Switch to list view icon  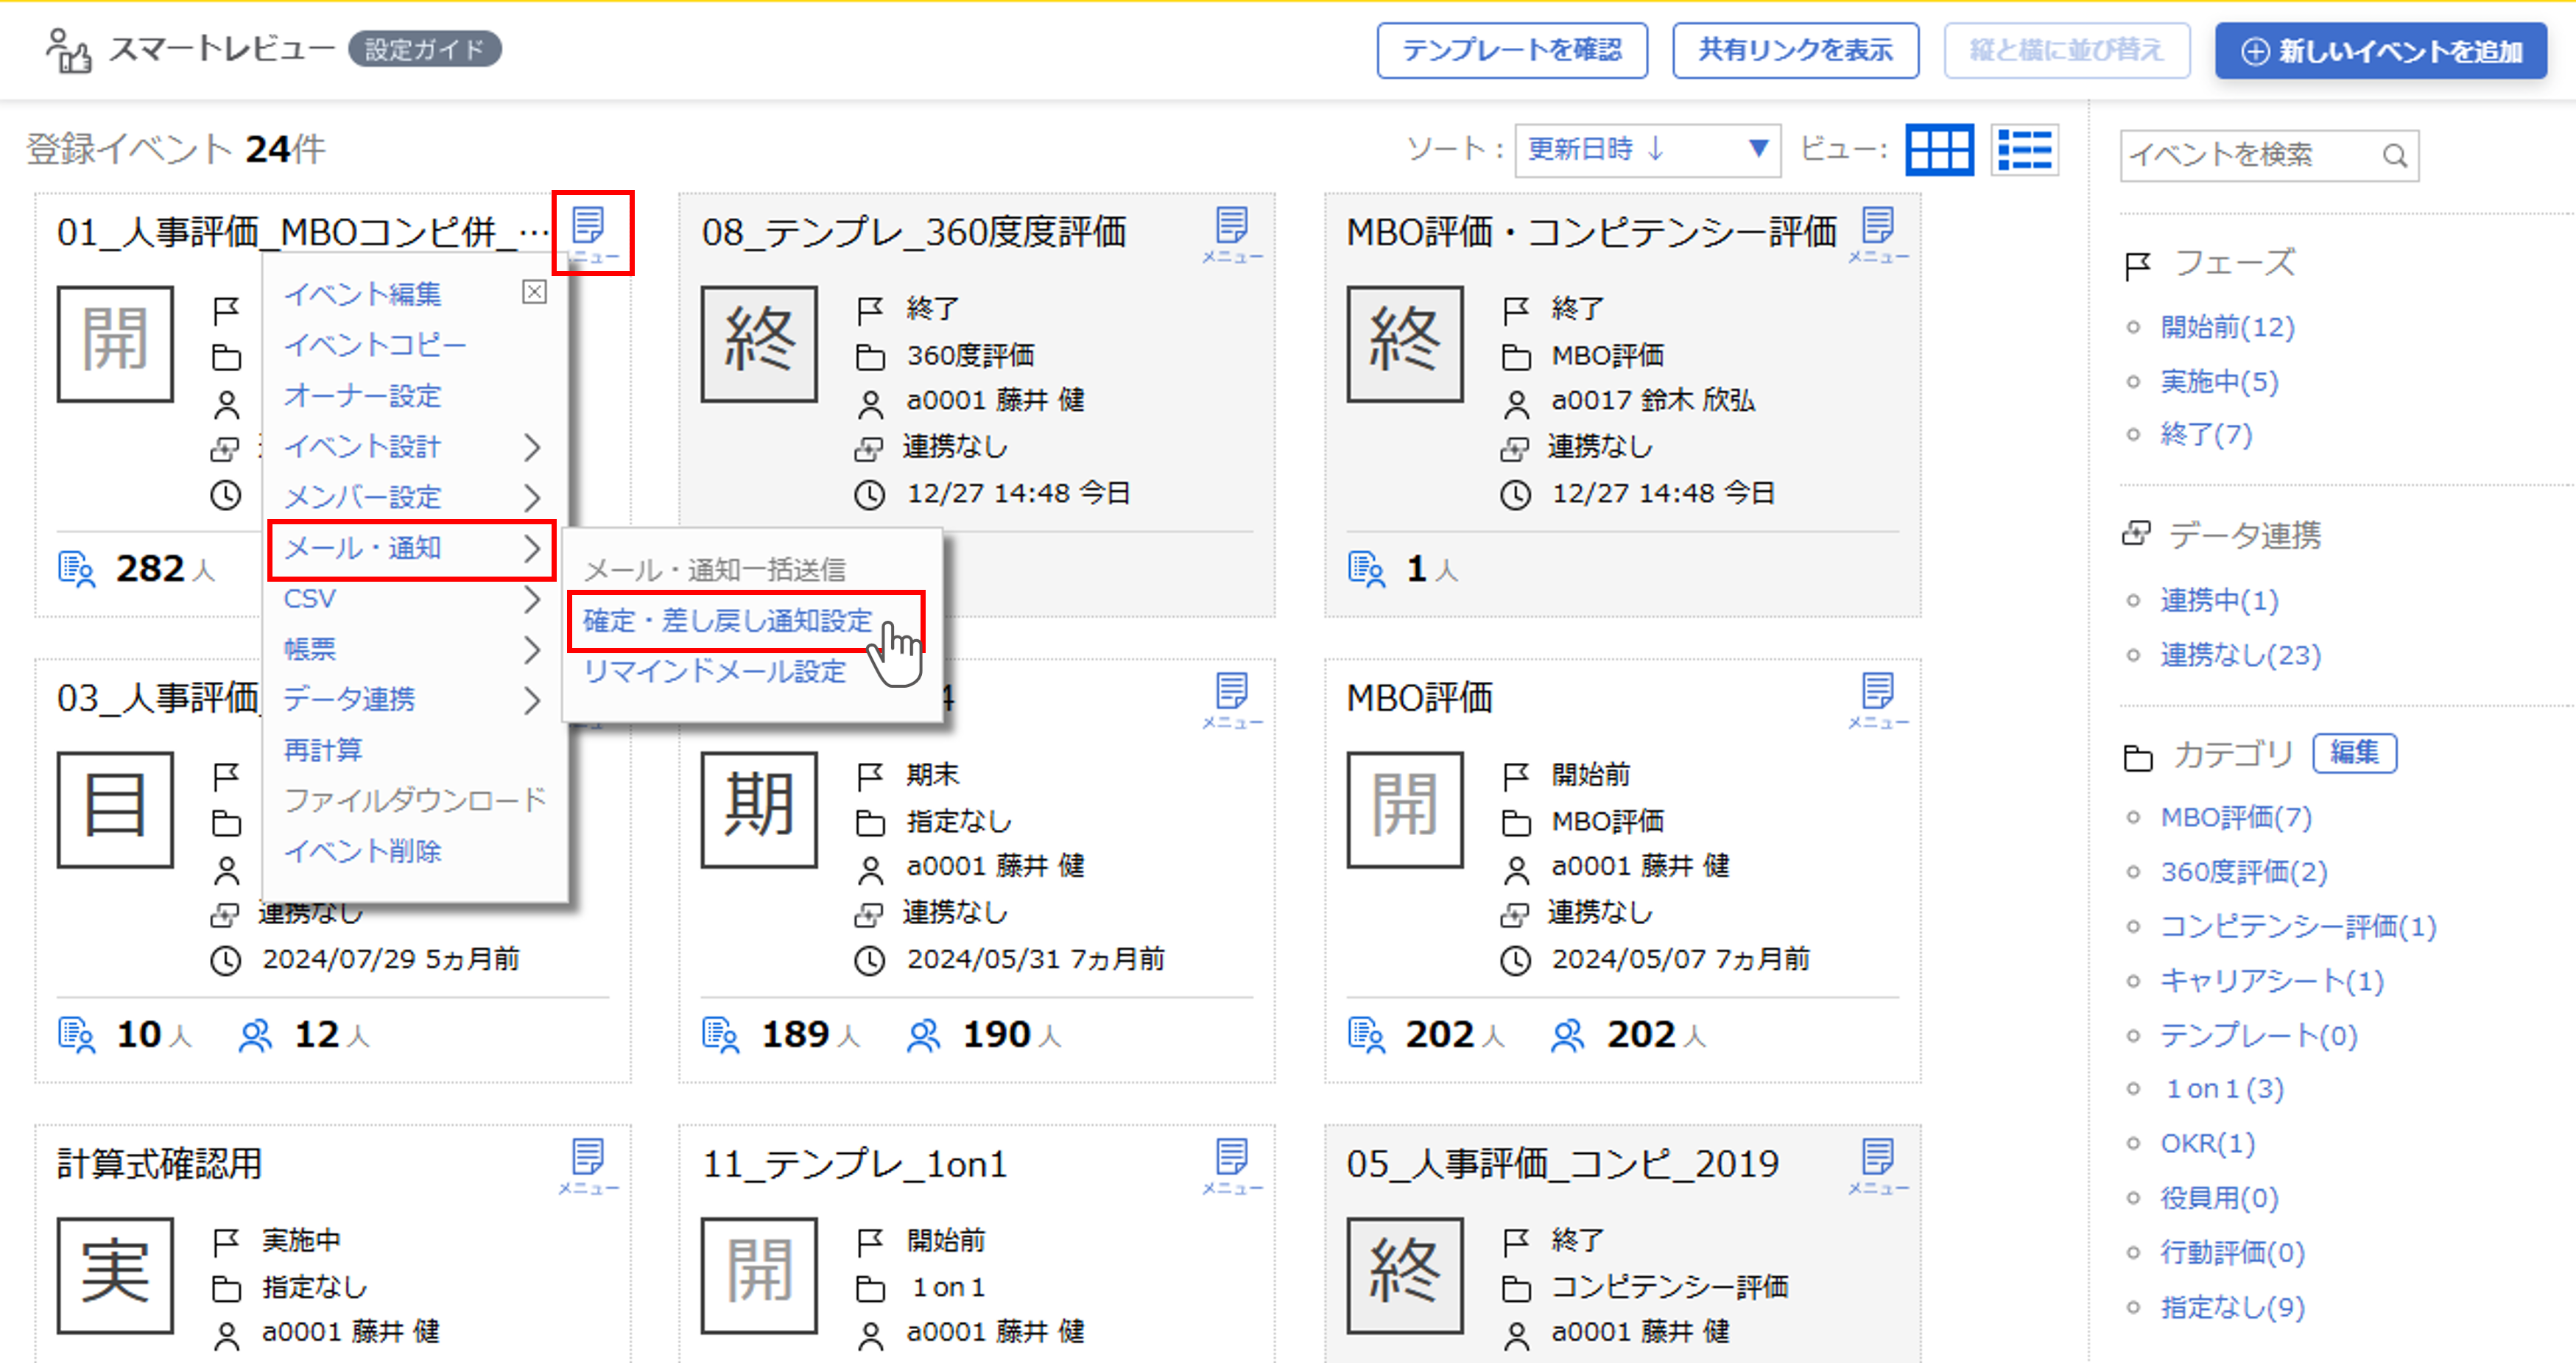(x=2024, y=151)
